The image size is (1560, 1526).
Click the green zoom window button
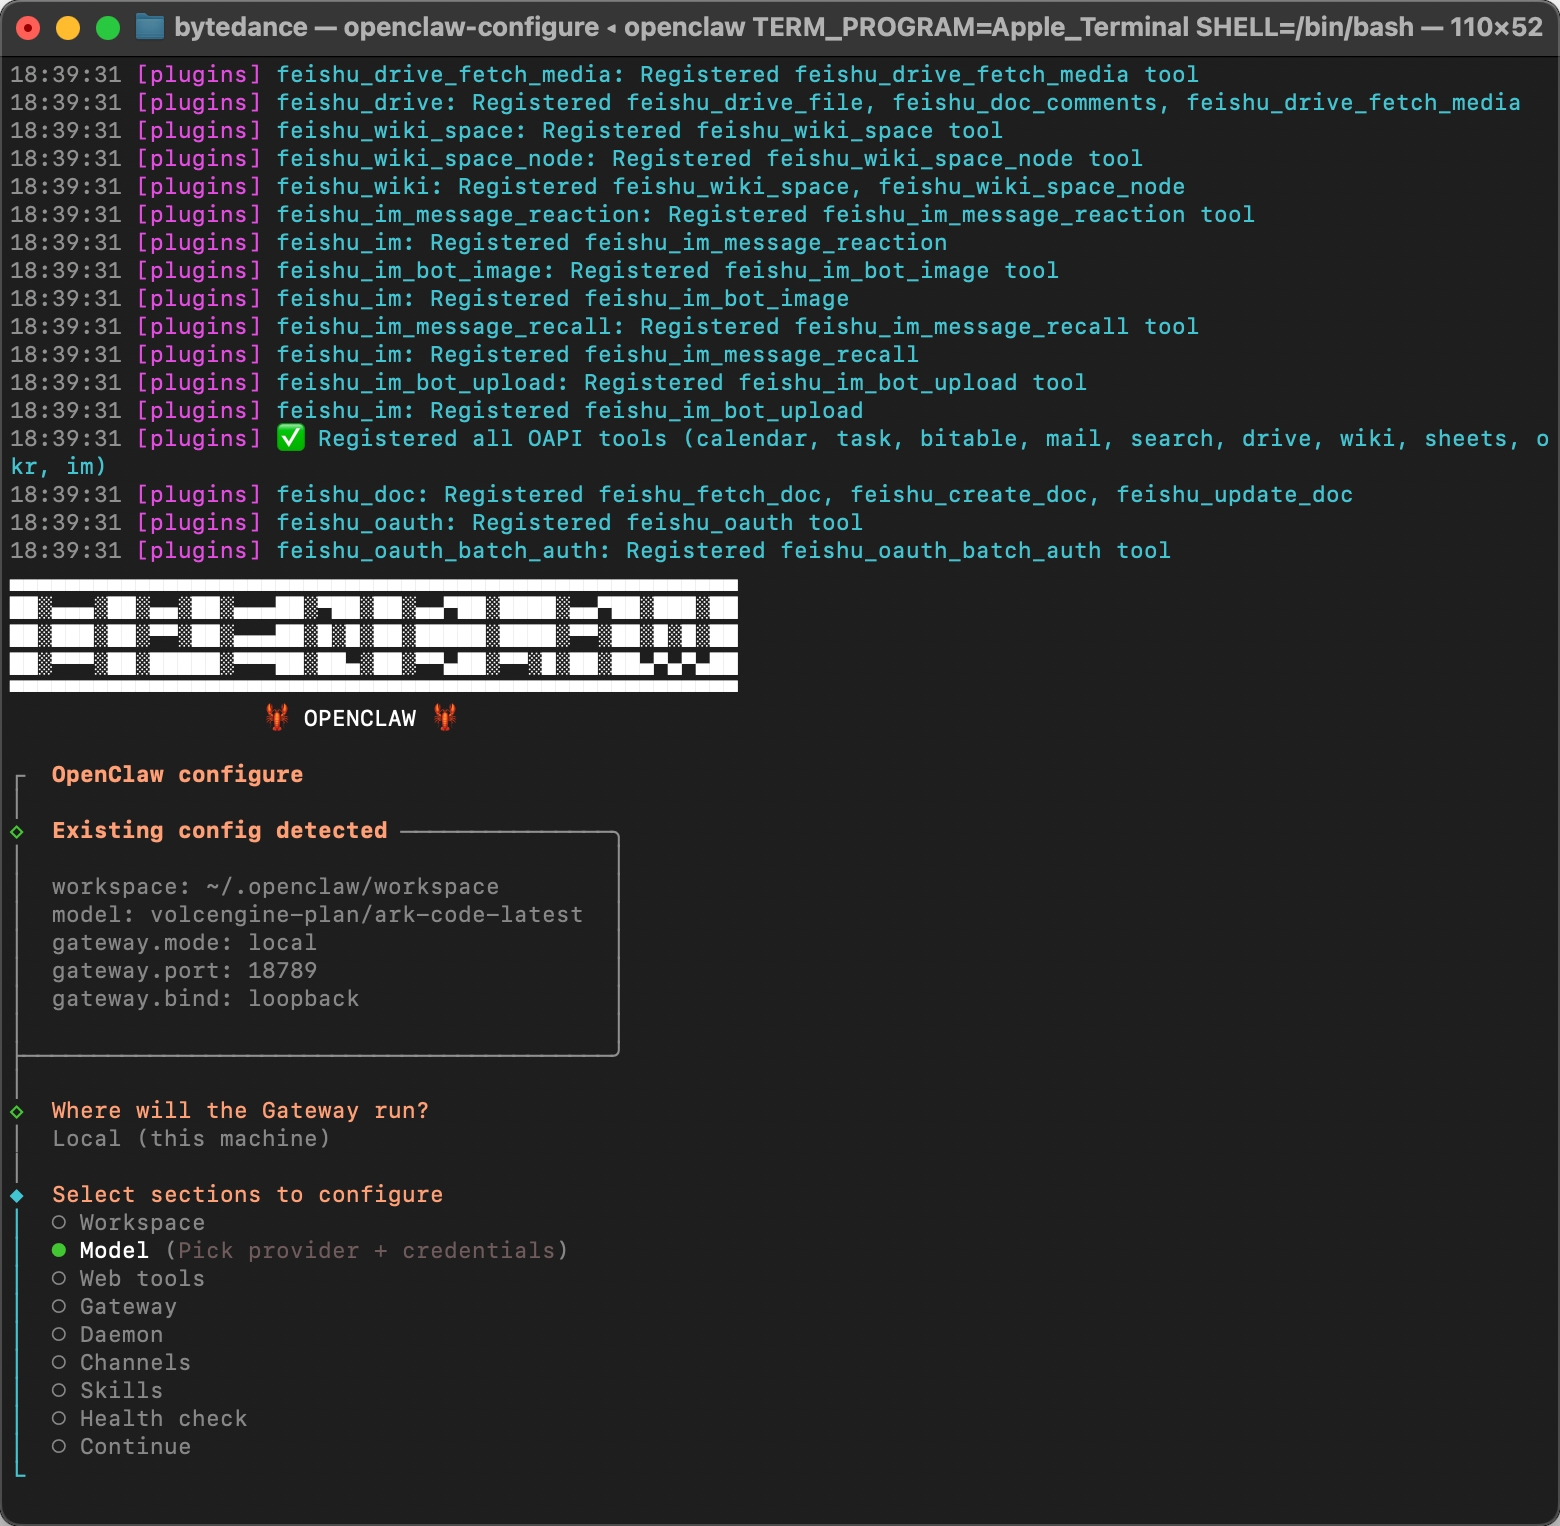click(108, 28)
